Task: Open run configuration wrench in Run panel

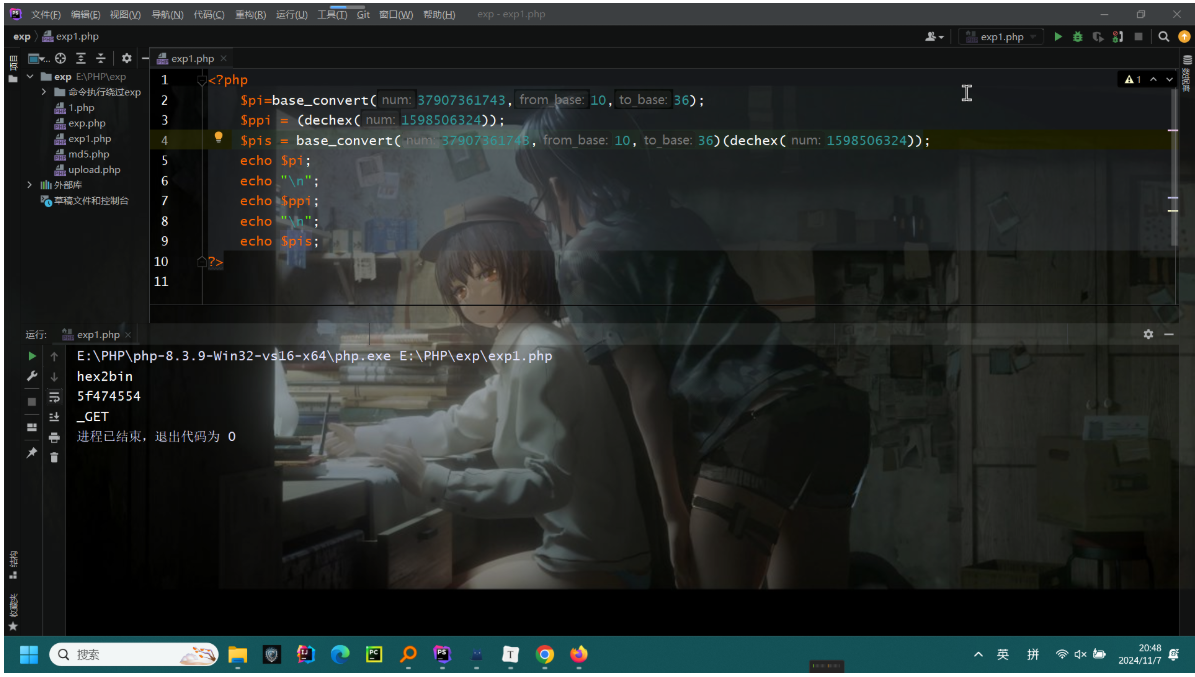Action: point(32,376)
